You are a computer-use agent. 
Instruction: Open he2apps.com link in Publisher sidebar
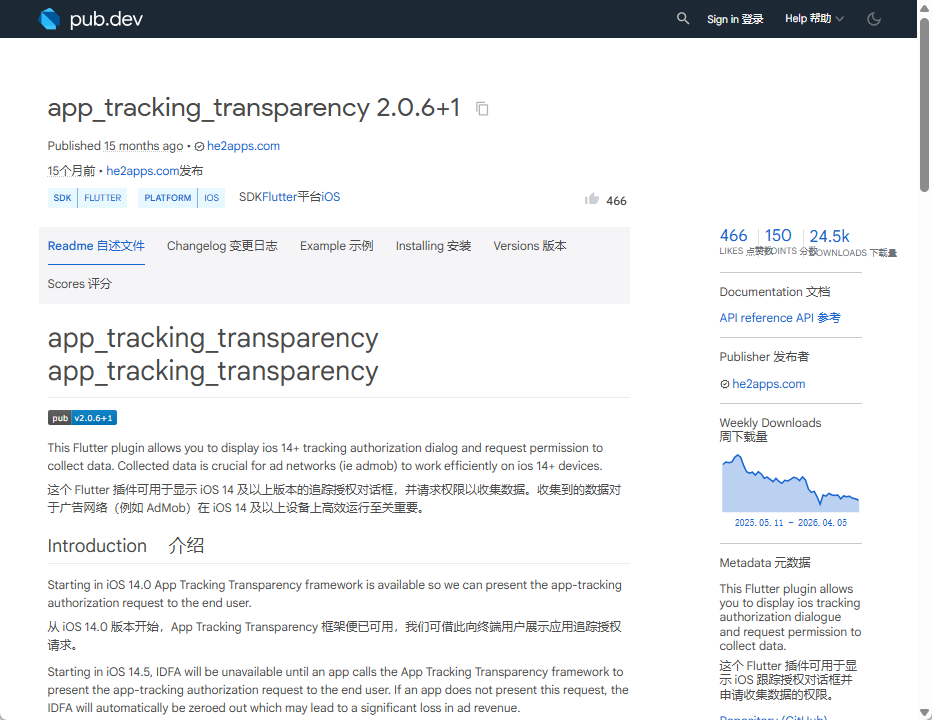point(769,384)
